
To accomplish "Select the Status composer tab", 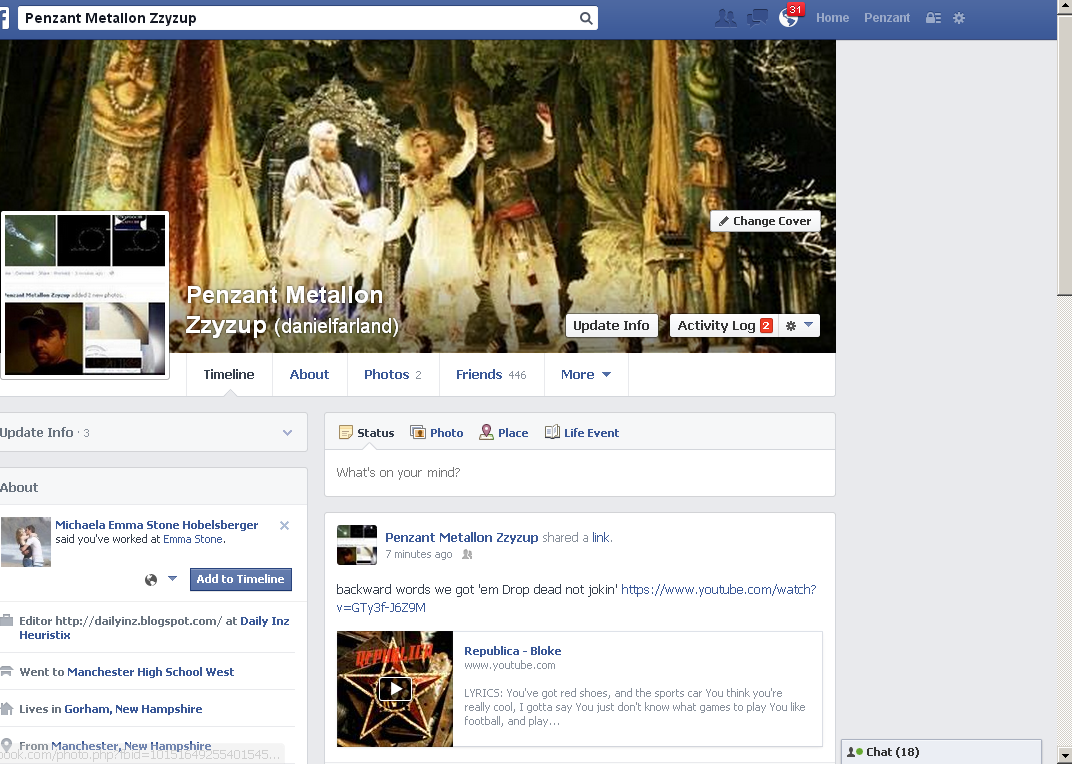I will pos(366,432).
